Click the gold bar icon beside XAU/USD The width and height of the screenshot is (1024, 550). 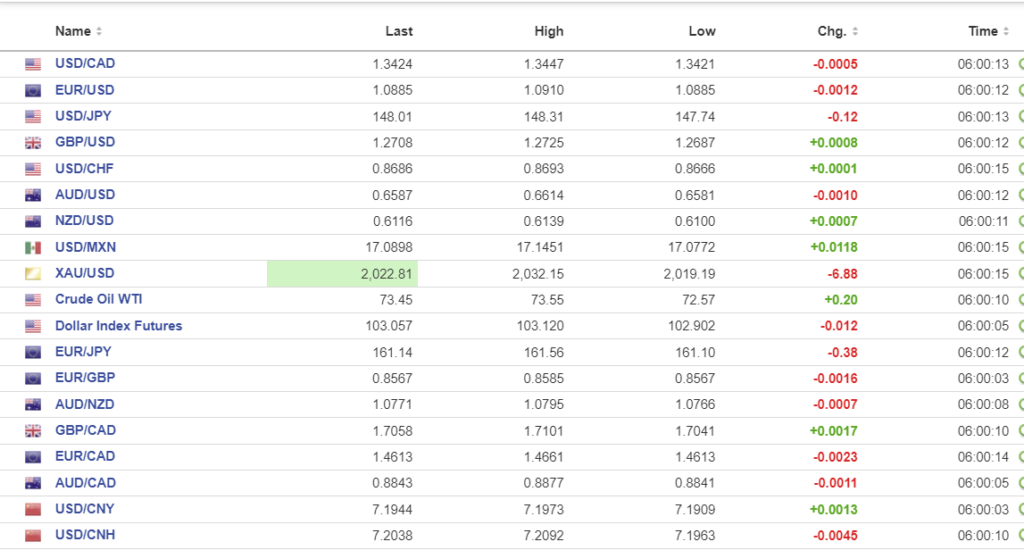(33, 273)
